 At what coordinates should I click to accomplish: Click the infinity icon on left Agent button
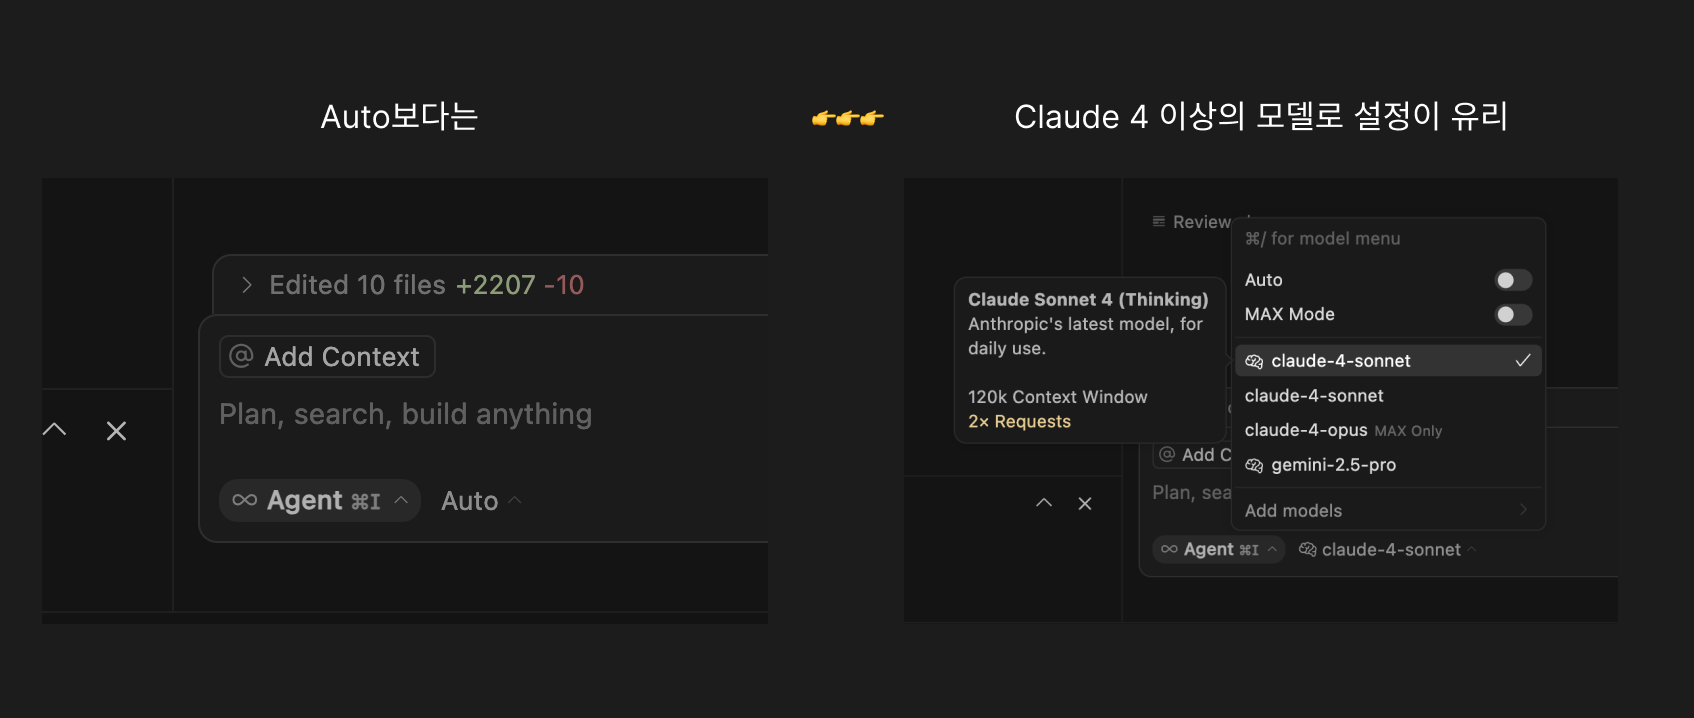[x=245, y=500]
